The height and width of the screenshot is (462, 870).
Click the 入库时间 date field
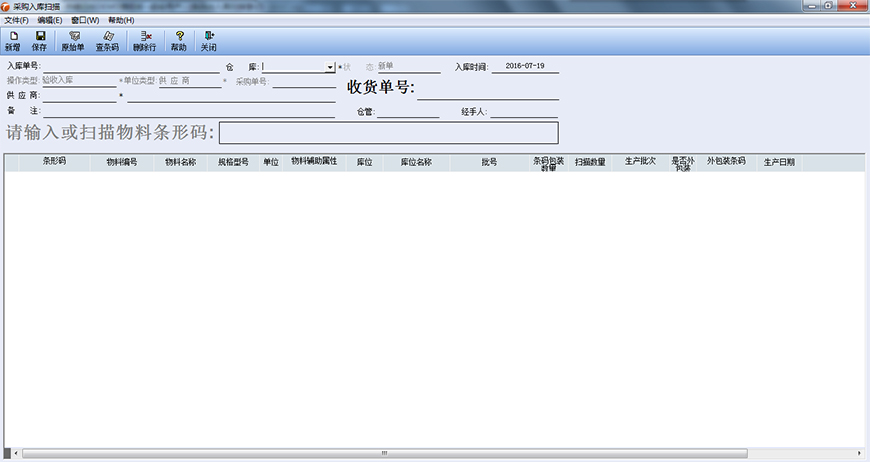pyautogui.click(x=525, y=66)
